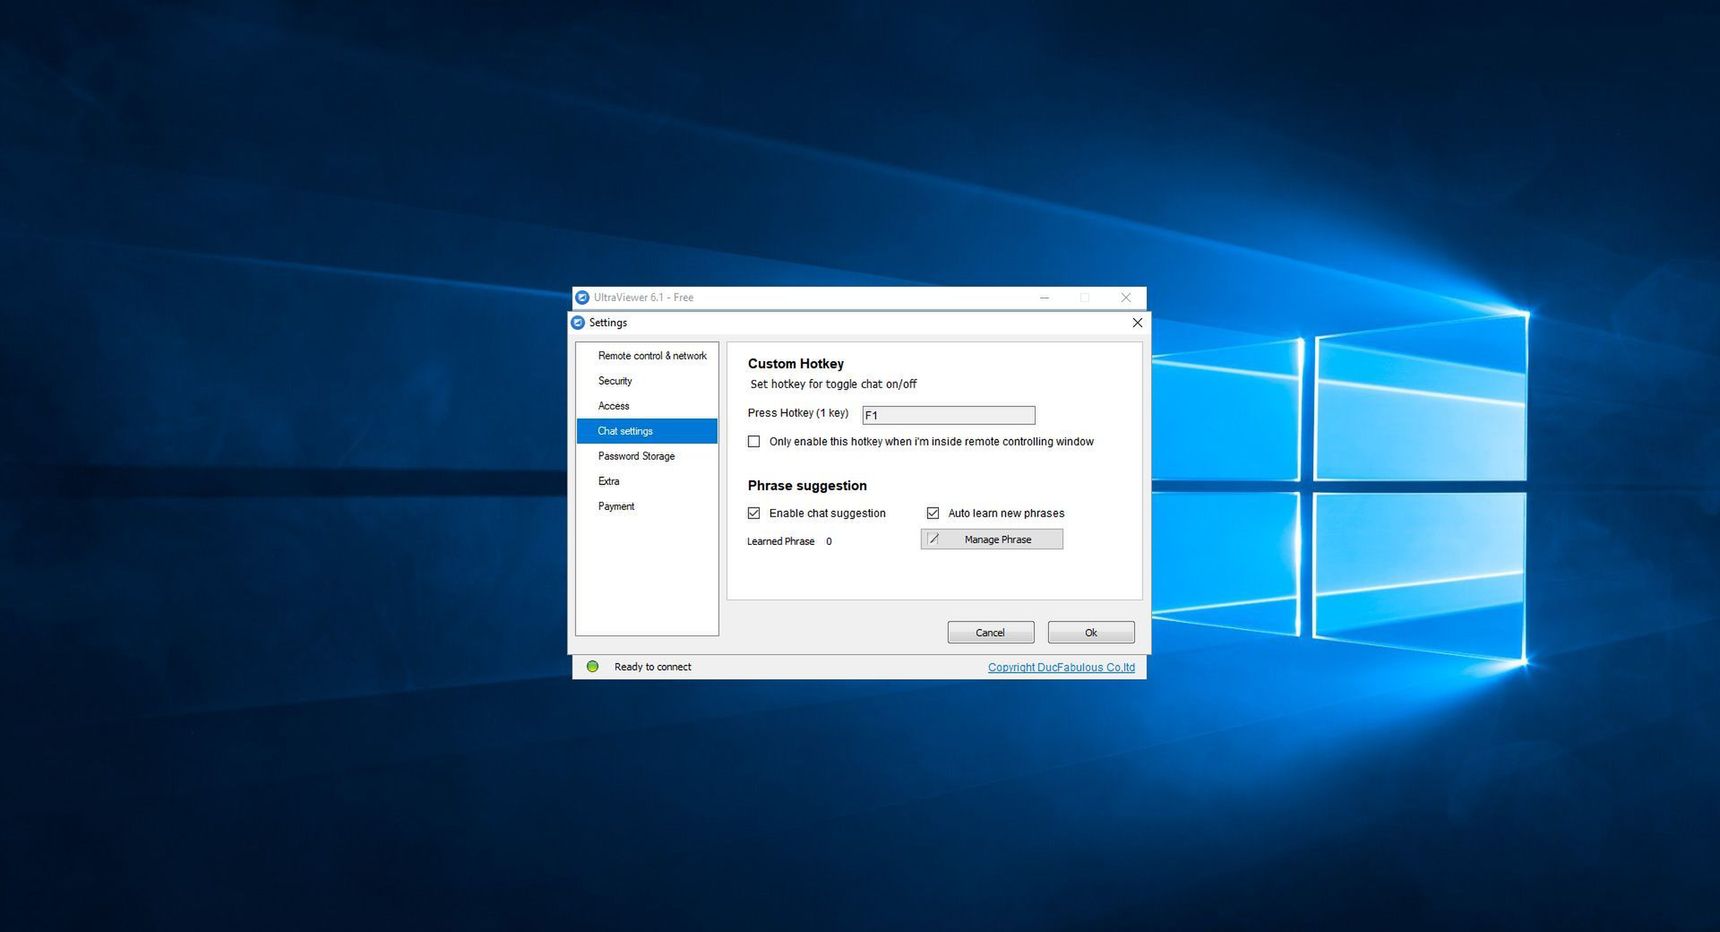Select Chat settings in sidebar

(x=647, y=431)
